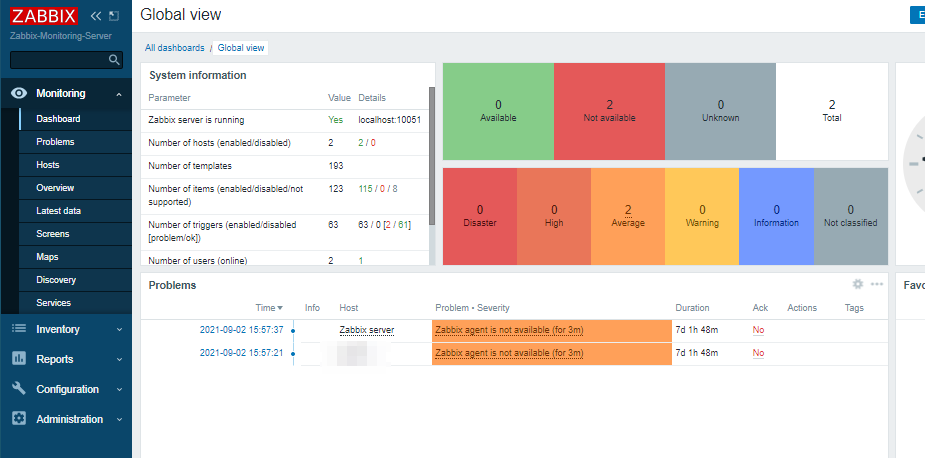
Task: Hide sidebar using the window icon
Action: tap(114, 16)
